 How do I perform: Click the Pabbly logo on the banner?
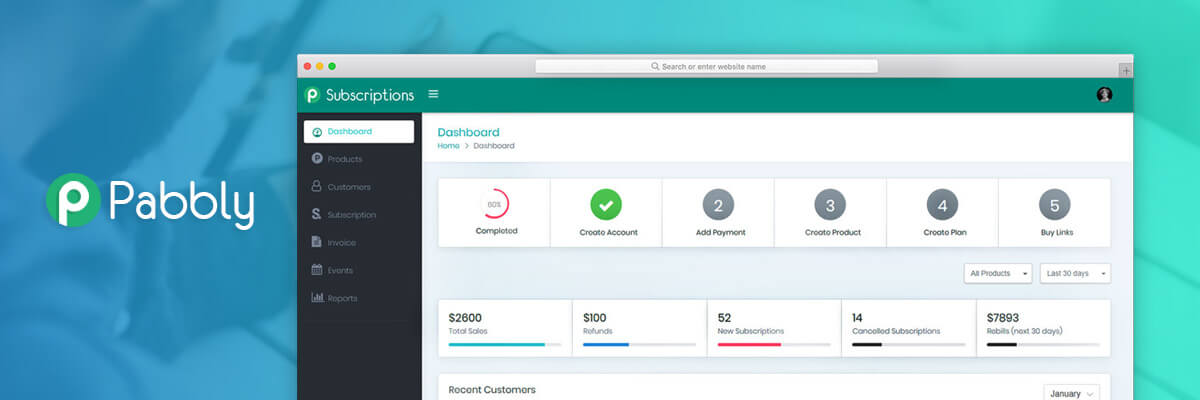coord(150,200)
